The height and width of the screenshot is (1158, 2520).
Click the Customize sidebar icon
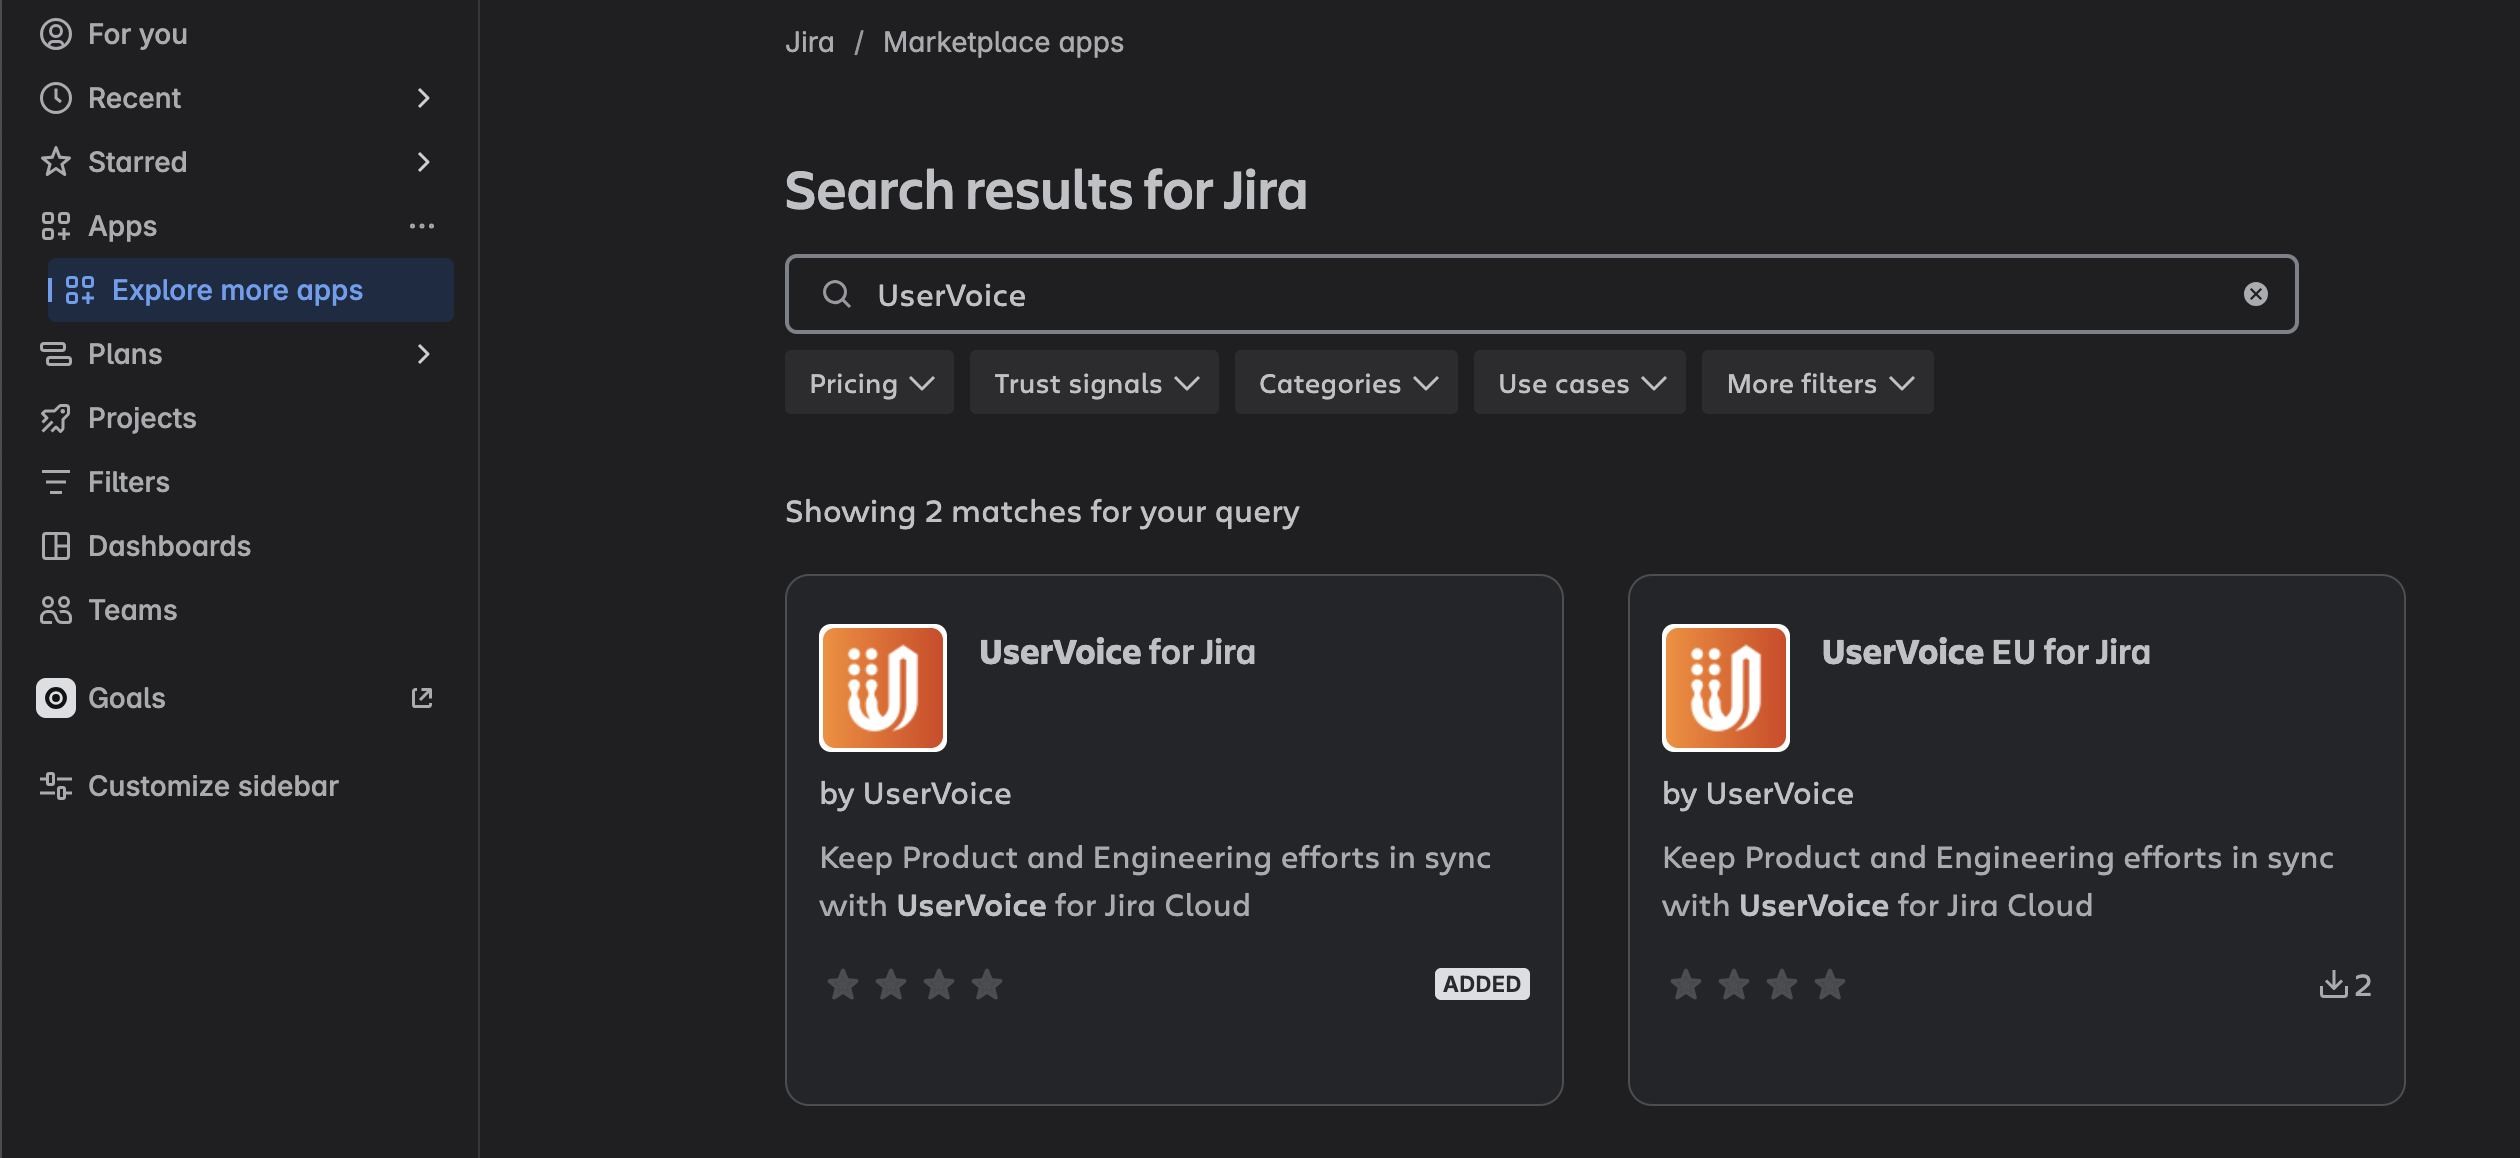tap(55, 786)
